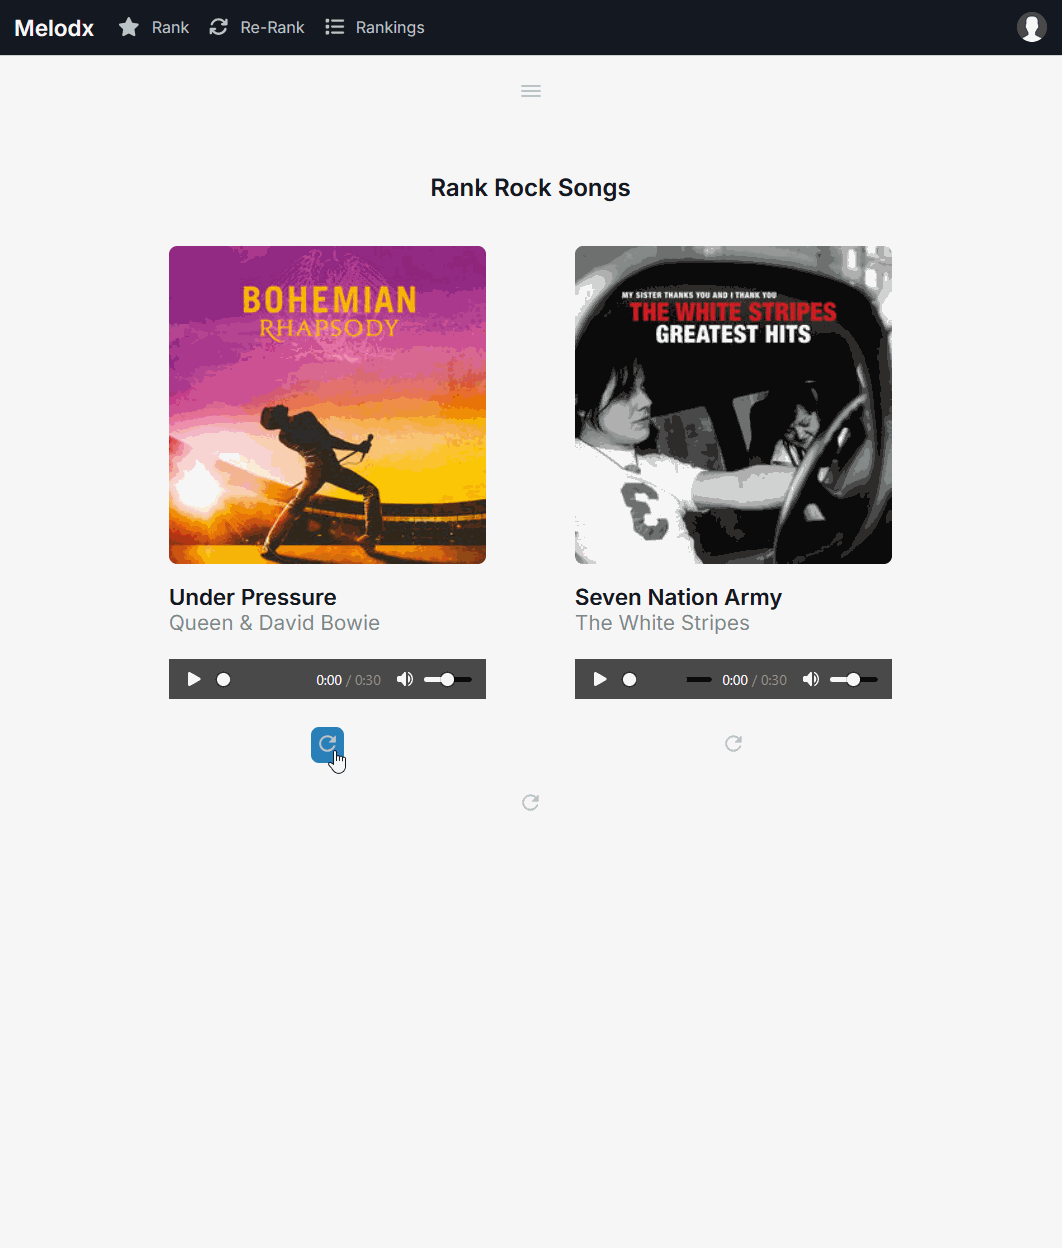Open the Rankings list page
1062x1248 pixels.
375,27
